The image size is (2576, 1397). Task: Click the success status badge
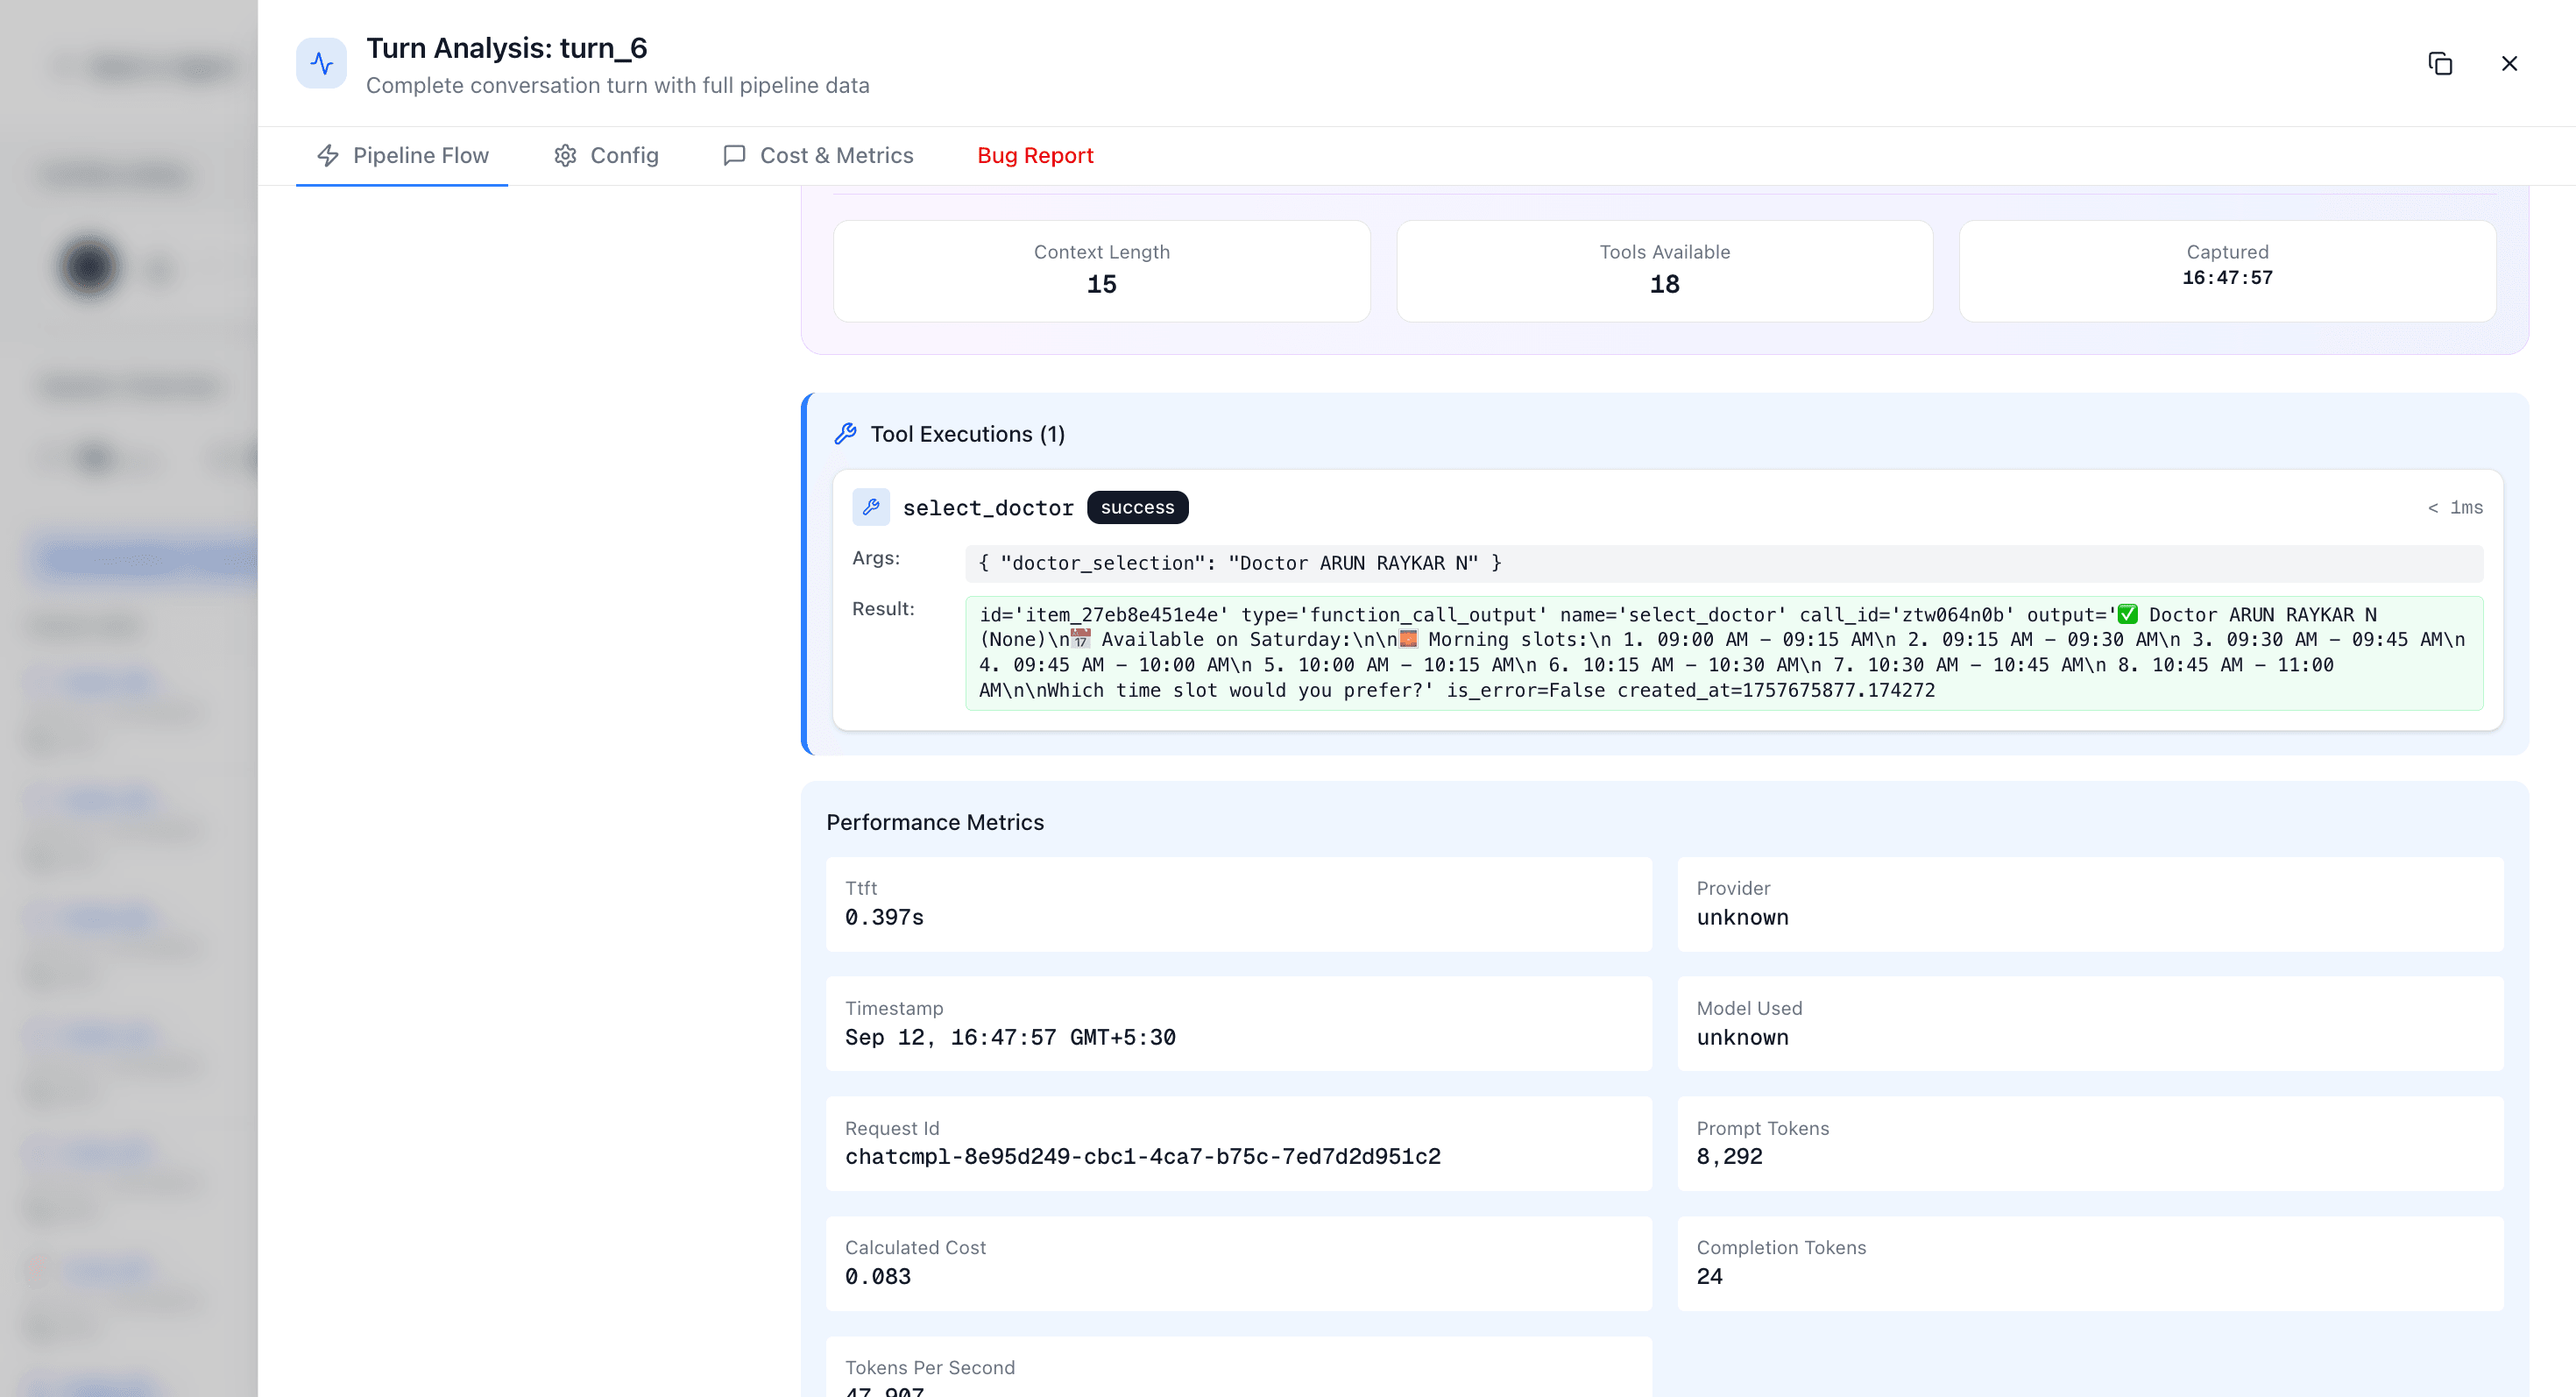1137,507
